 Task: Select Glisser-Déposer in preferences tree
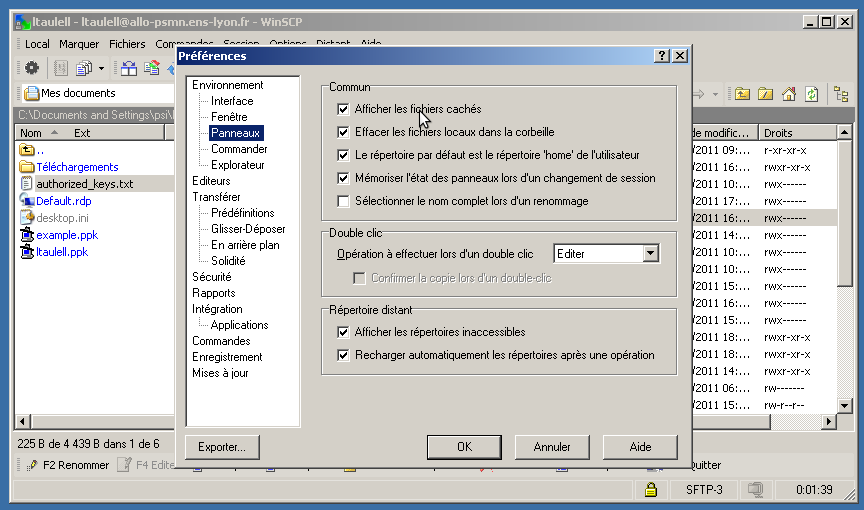(x=248, y=229)
